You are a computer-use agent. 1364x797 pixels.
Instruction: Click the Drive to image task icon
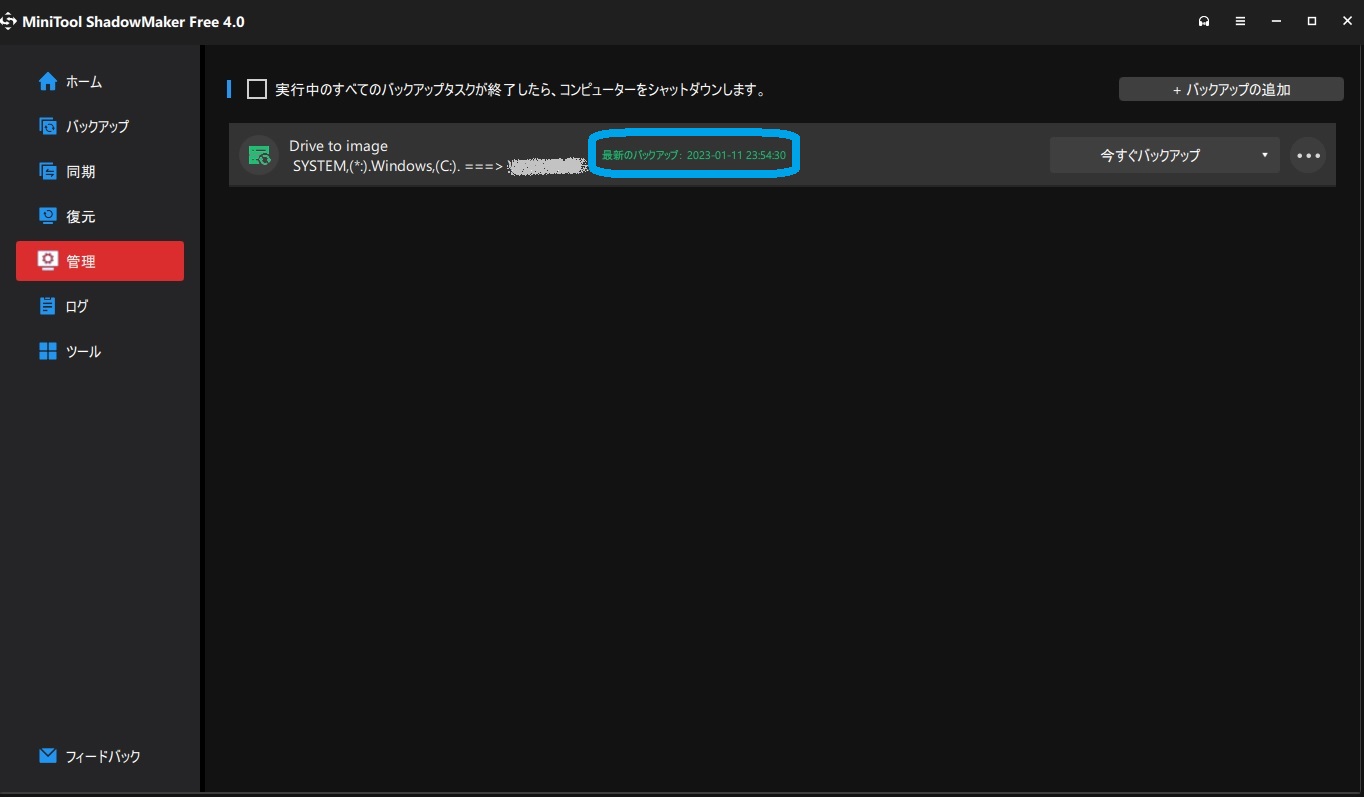(259, 155)
